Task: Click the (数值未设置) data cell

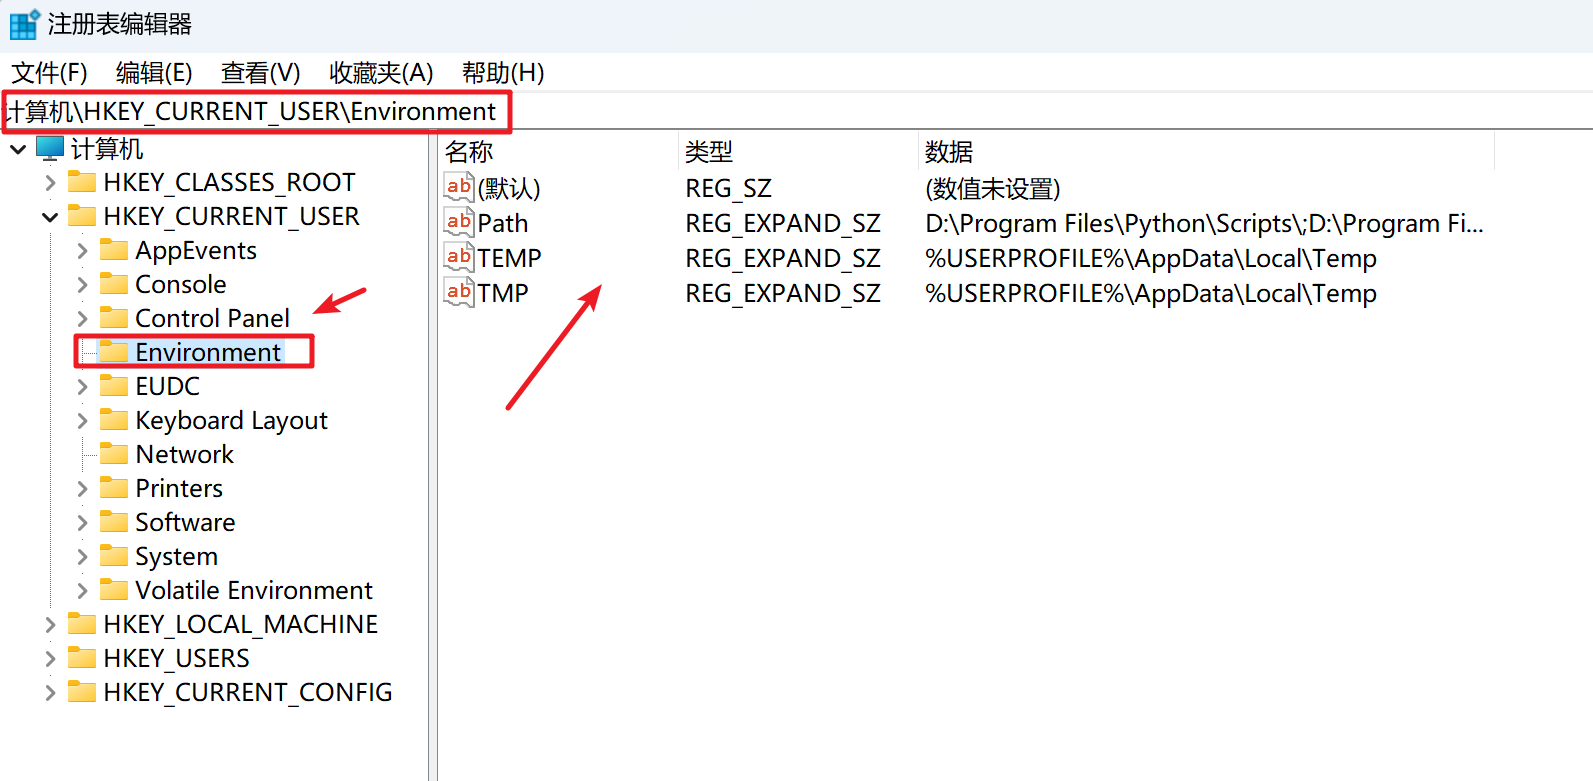Action: 992,188
